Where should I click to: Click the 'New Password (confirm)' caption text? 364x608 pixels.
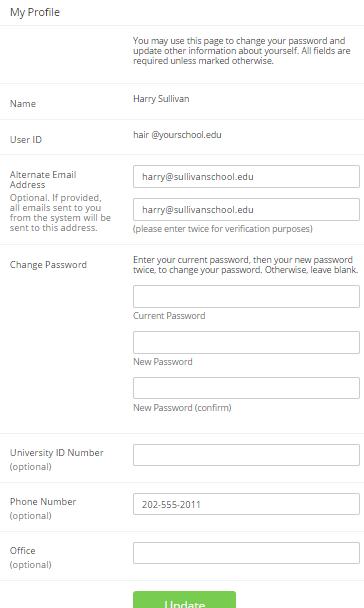coord(182,408)
